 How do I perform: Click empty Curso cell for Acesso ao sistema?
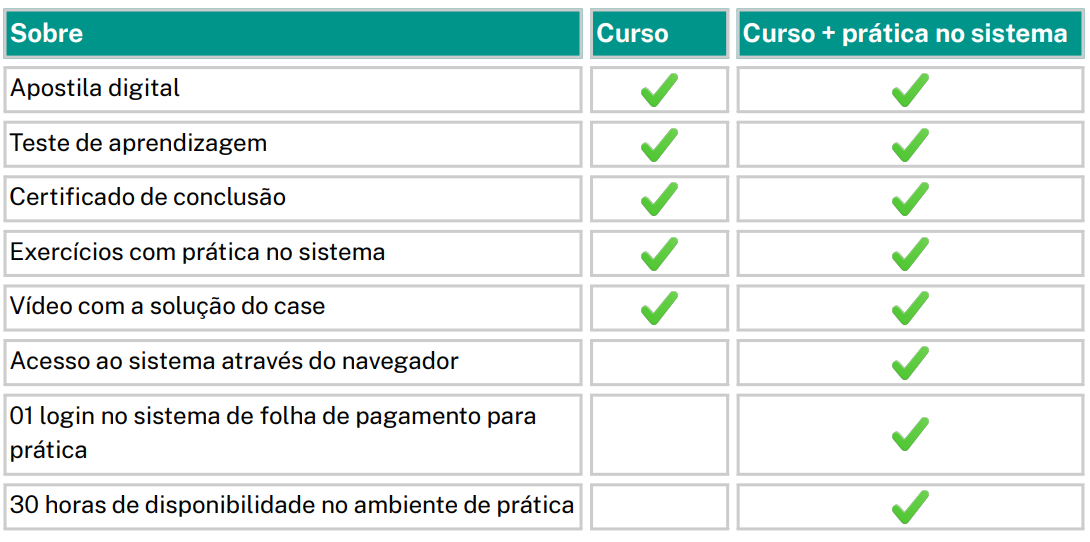[659, 362]
